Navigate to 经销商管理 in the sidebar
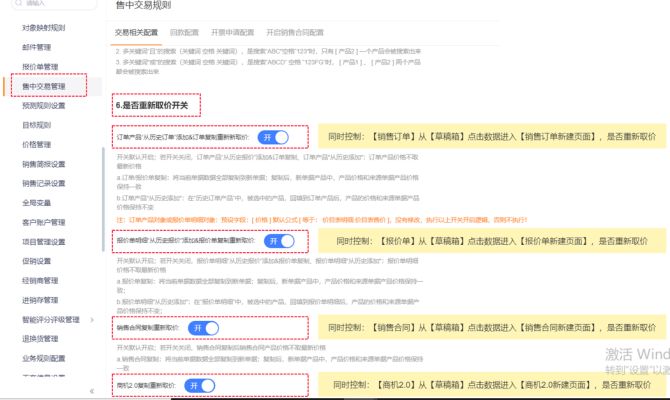The width and height of the screenshot is (670, 400). [40, 280]
